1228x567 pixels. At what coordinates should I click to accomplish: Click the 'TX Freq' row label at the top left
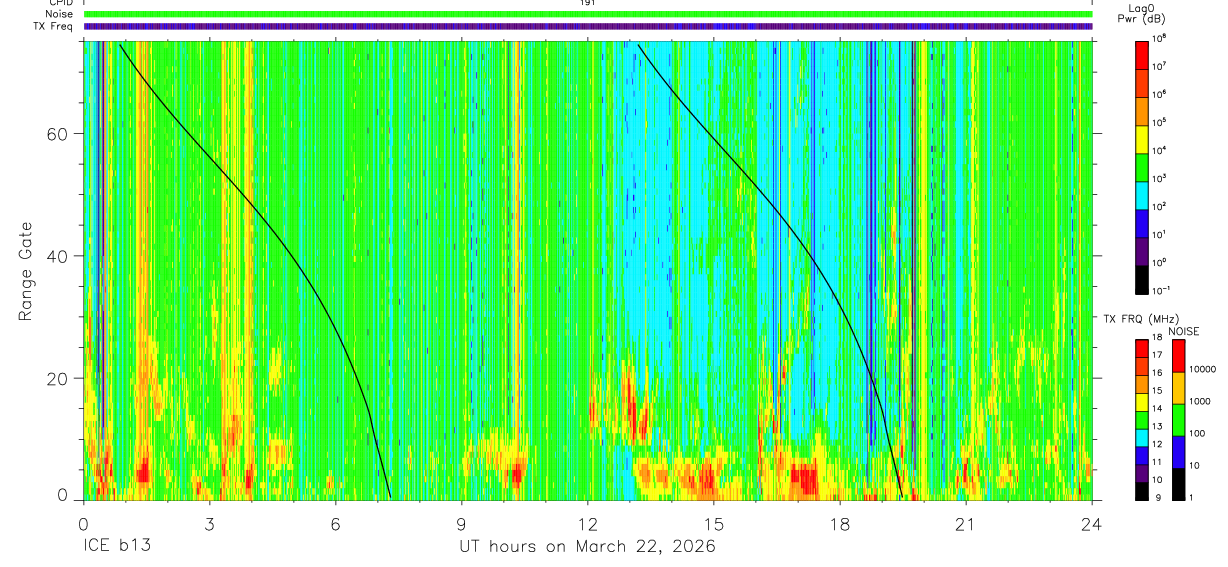coord(54,26)
